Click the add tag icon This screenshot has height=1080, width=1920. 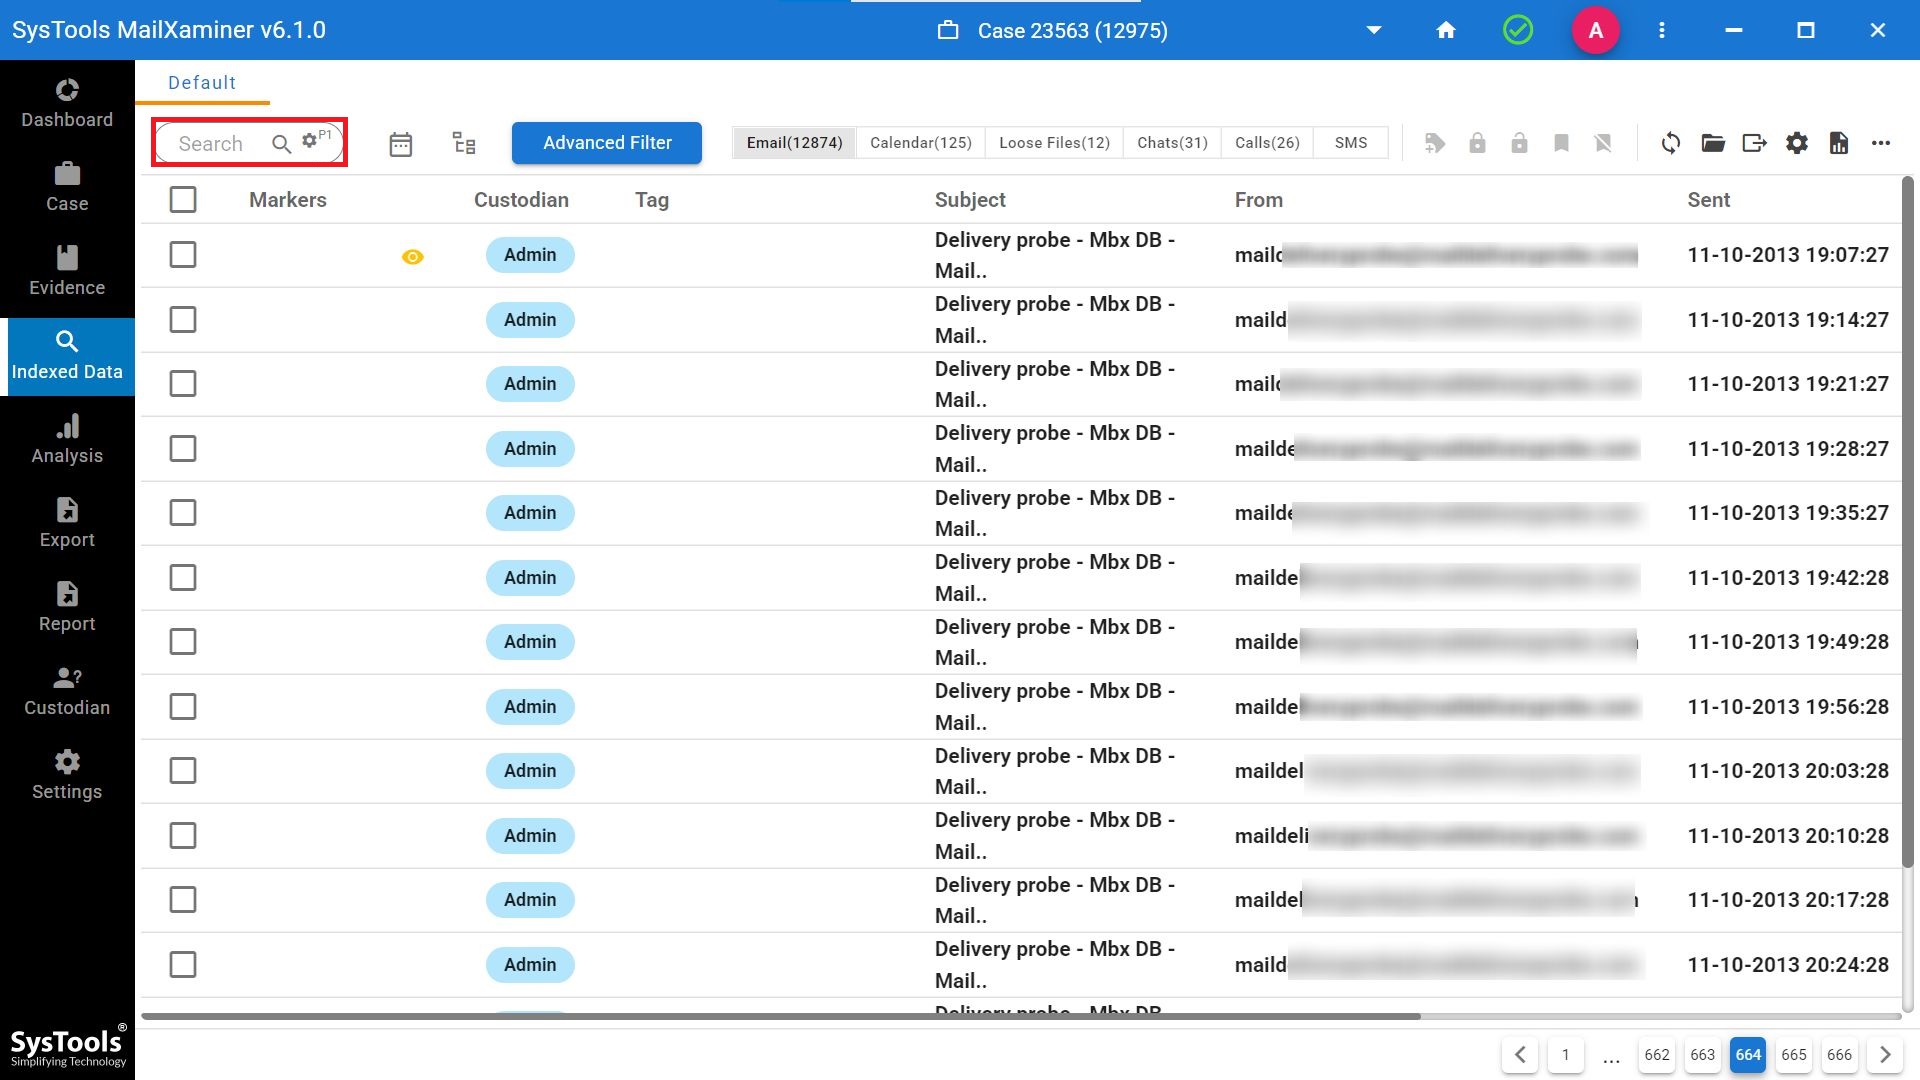(1435, 143)
